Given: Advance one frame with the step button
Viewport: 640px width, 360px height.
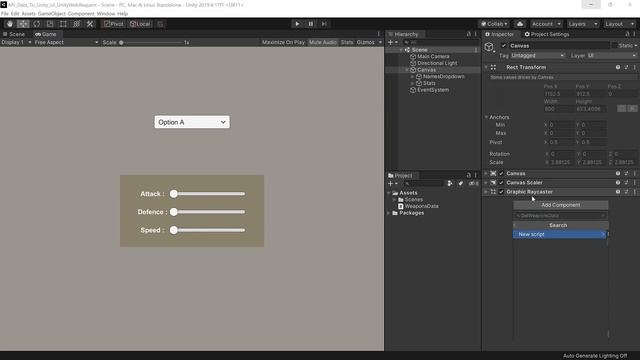Looking at the screenshot, I should 324,24.
